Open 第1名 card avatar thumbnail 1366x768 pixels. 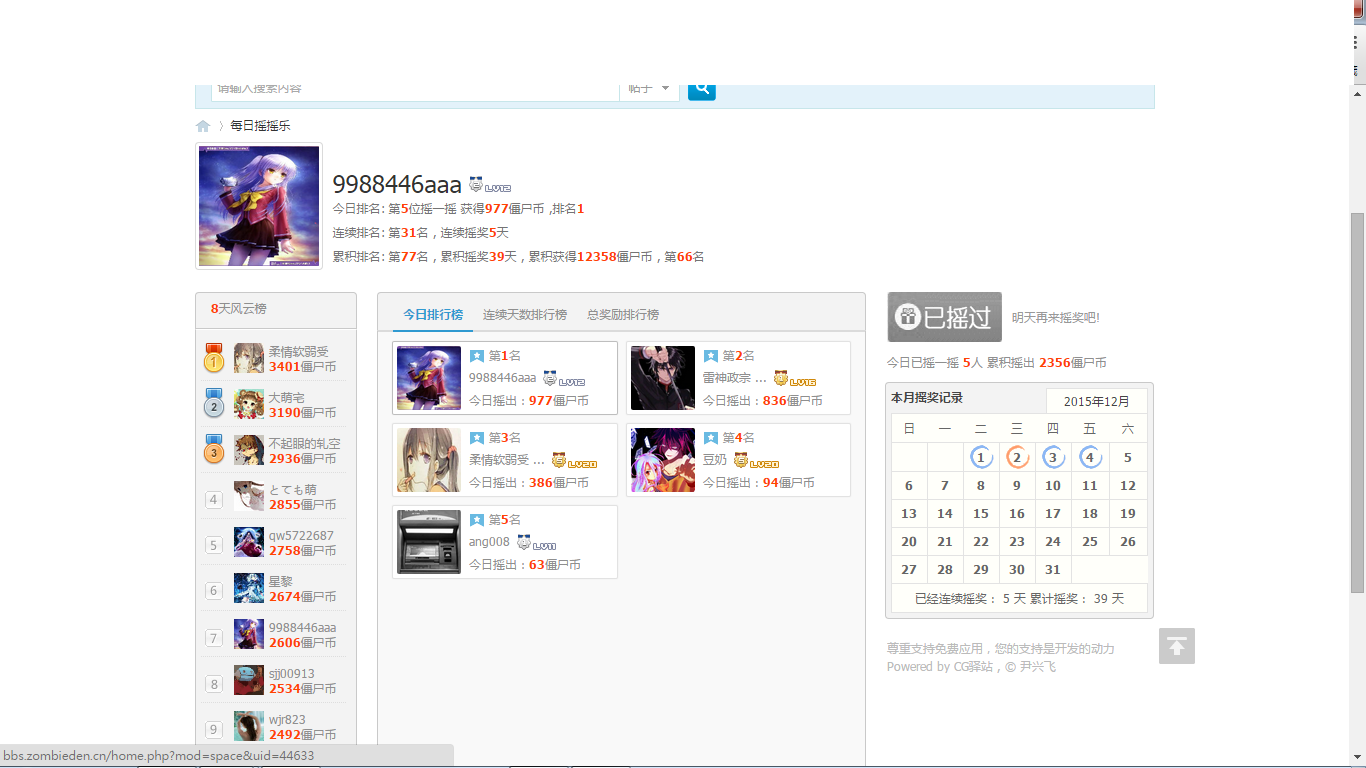[429, 378]
